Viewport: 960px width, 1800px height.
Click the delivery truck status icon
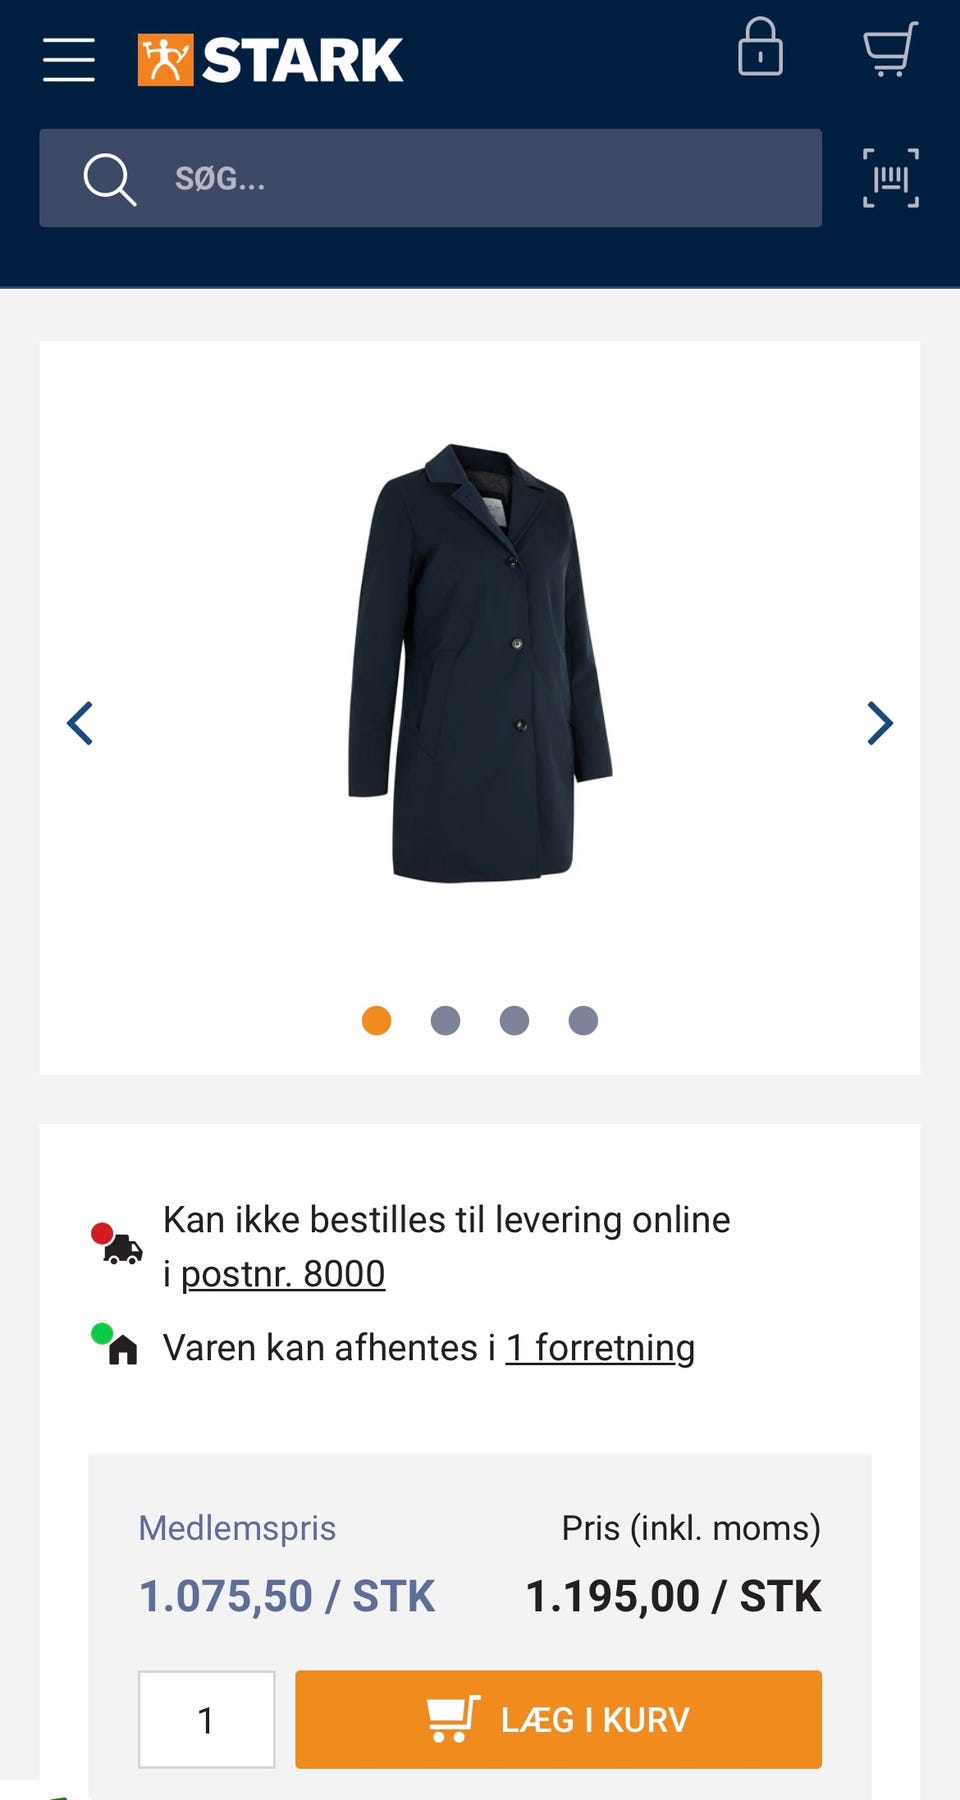click(x=117, y=1244)
